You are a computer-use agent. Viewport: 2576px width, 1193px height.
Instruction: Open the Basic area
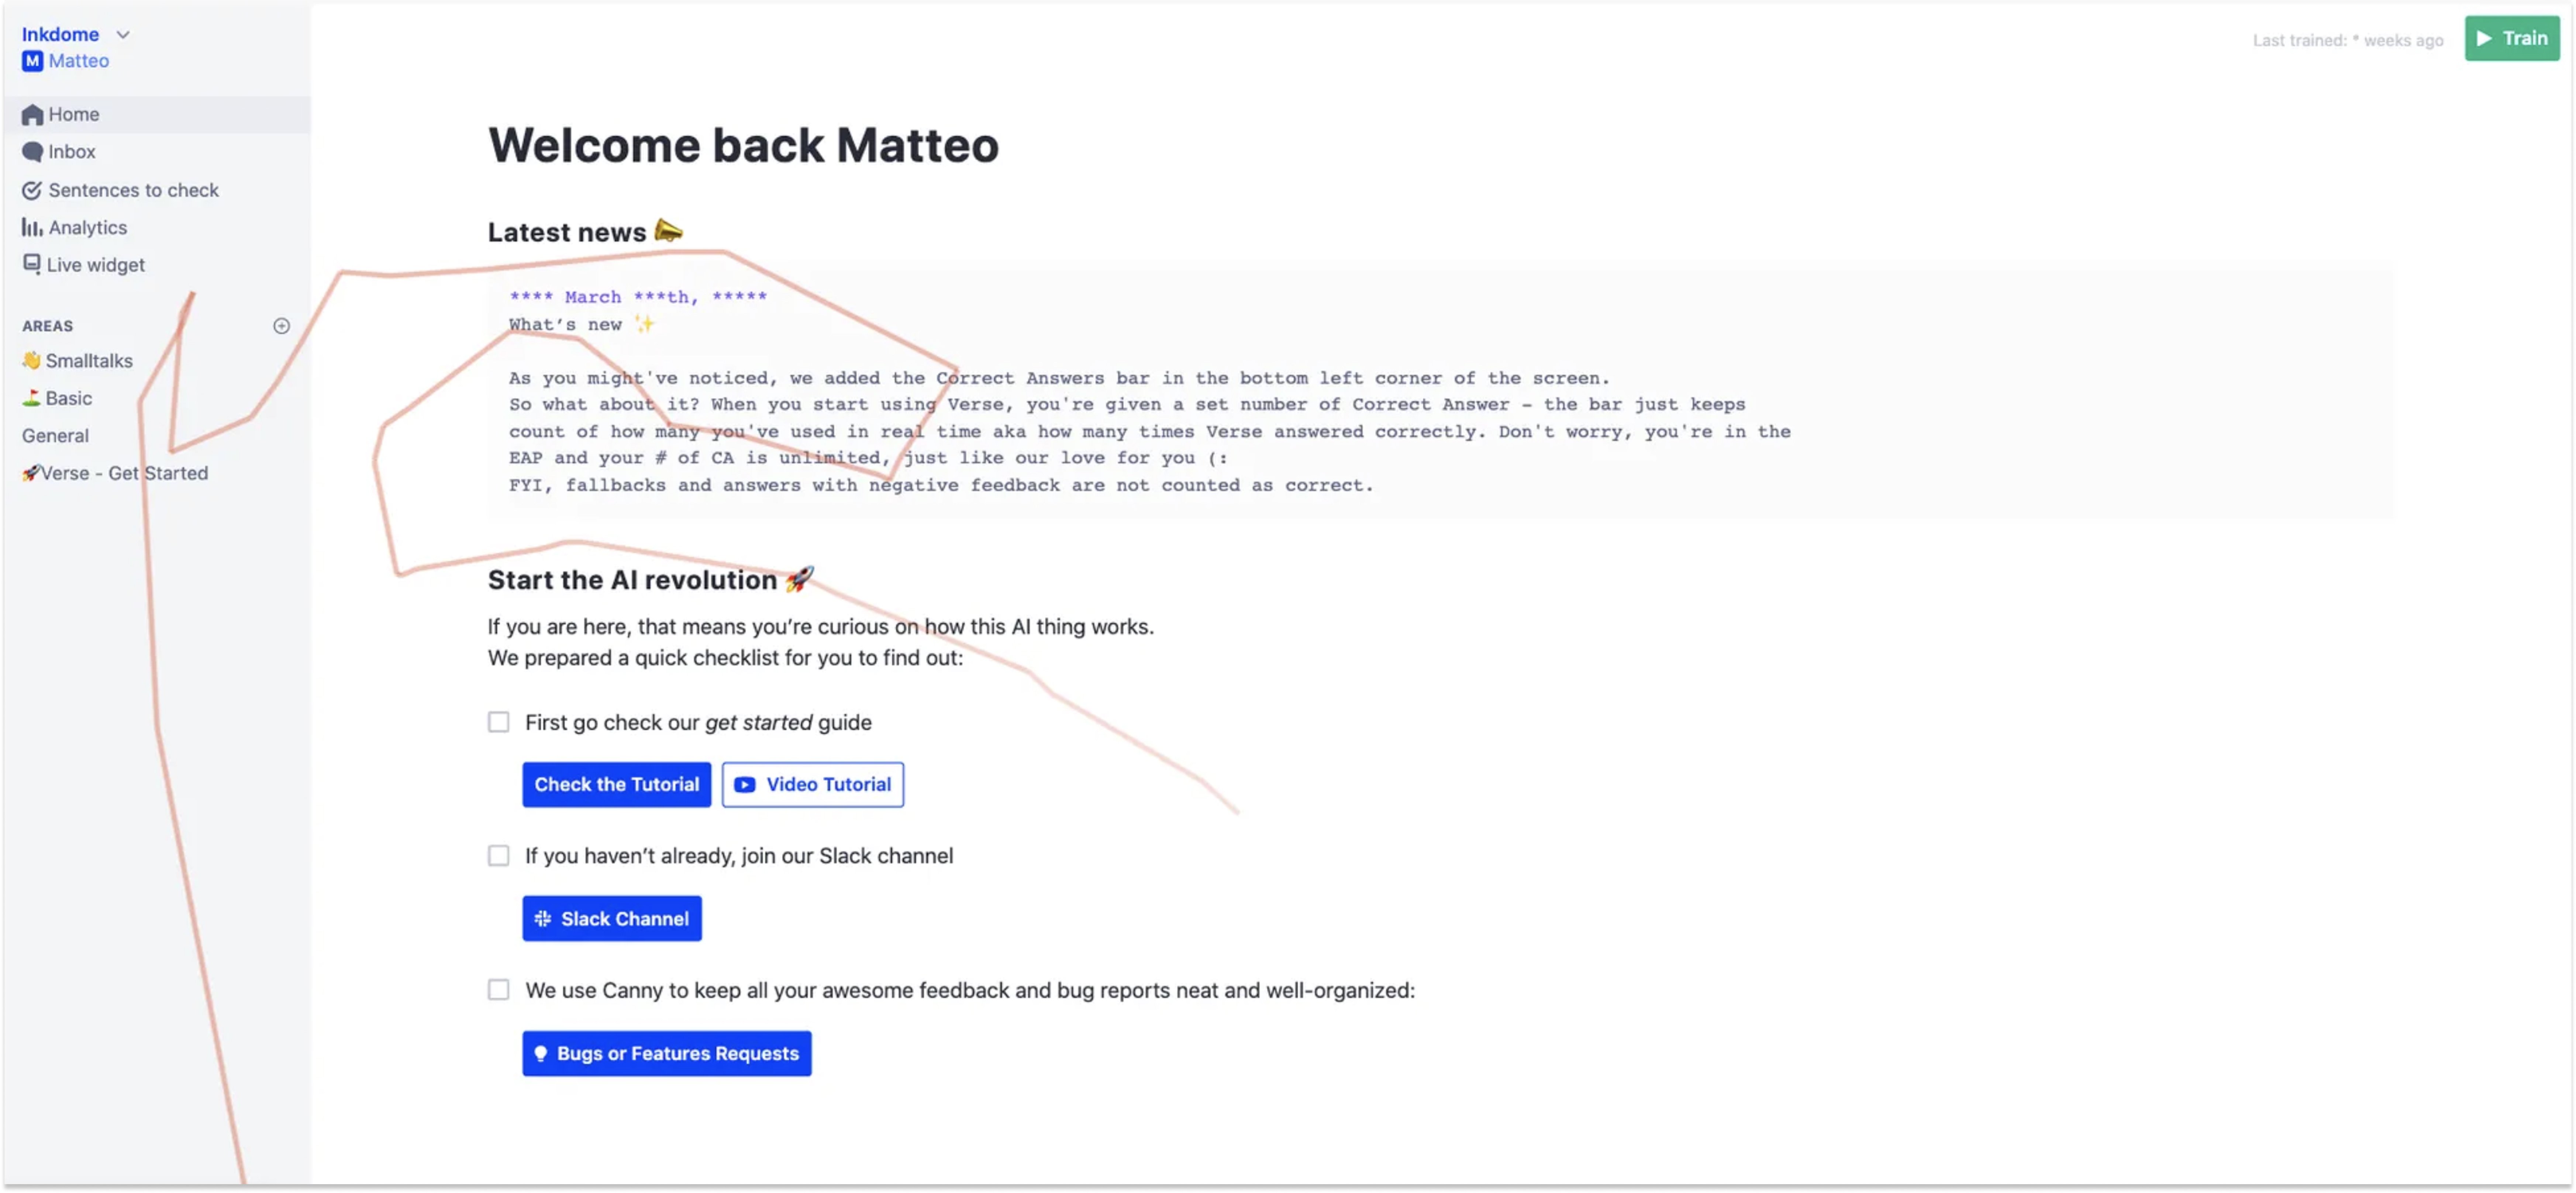(68, 398)
